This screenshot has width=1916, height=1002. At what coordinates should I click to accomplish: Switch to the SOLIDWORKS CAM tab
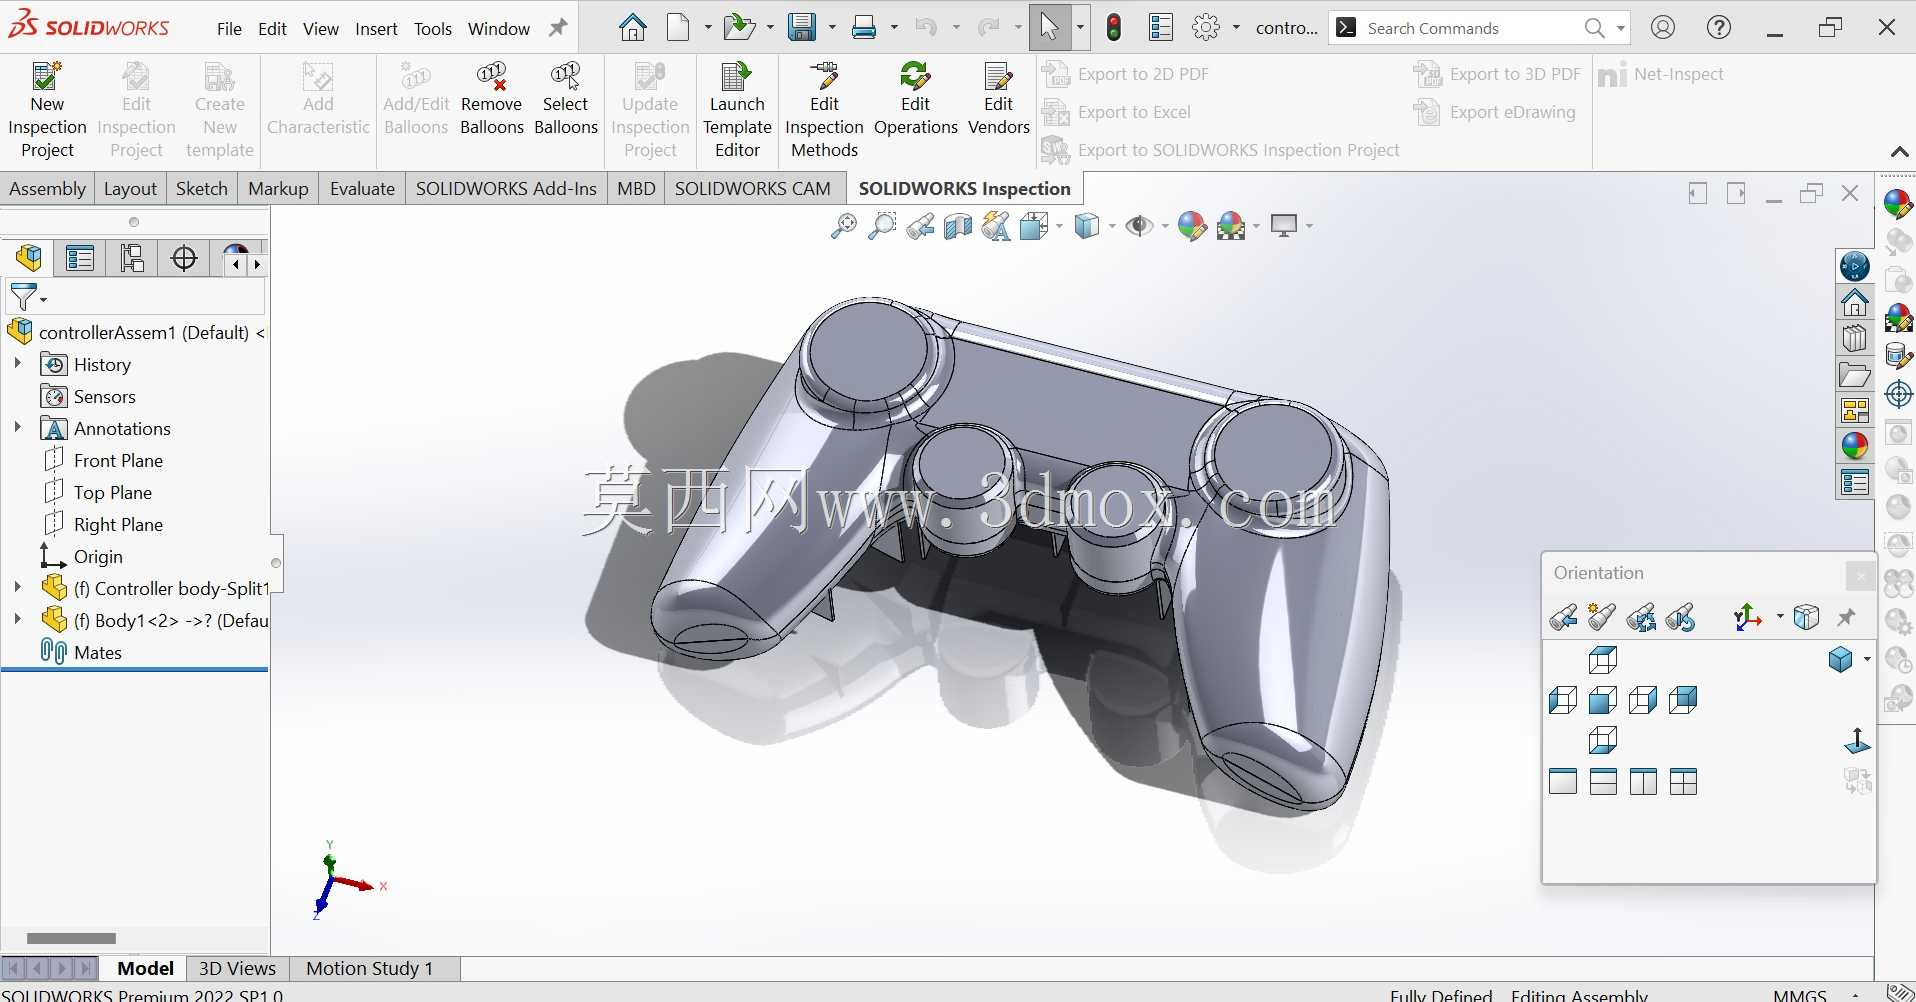[752, 189]
